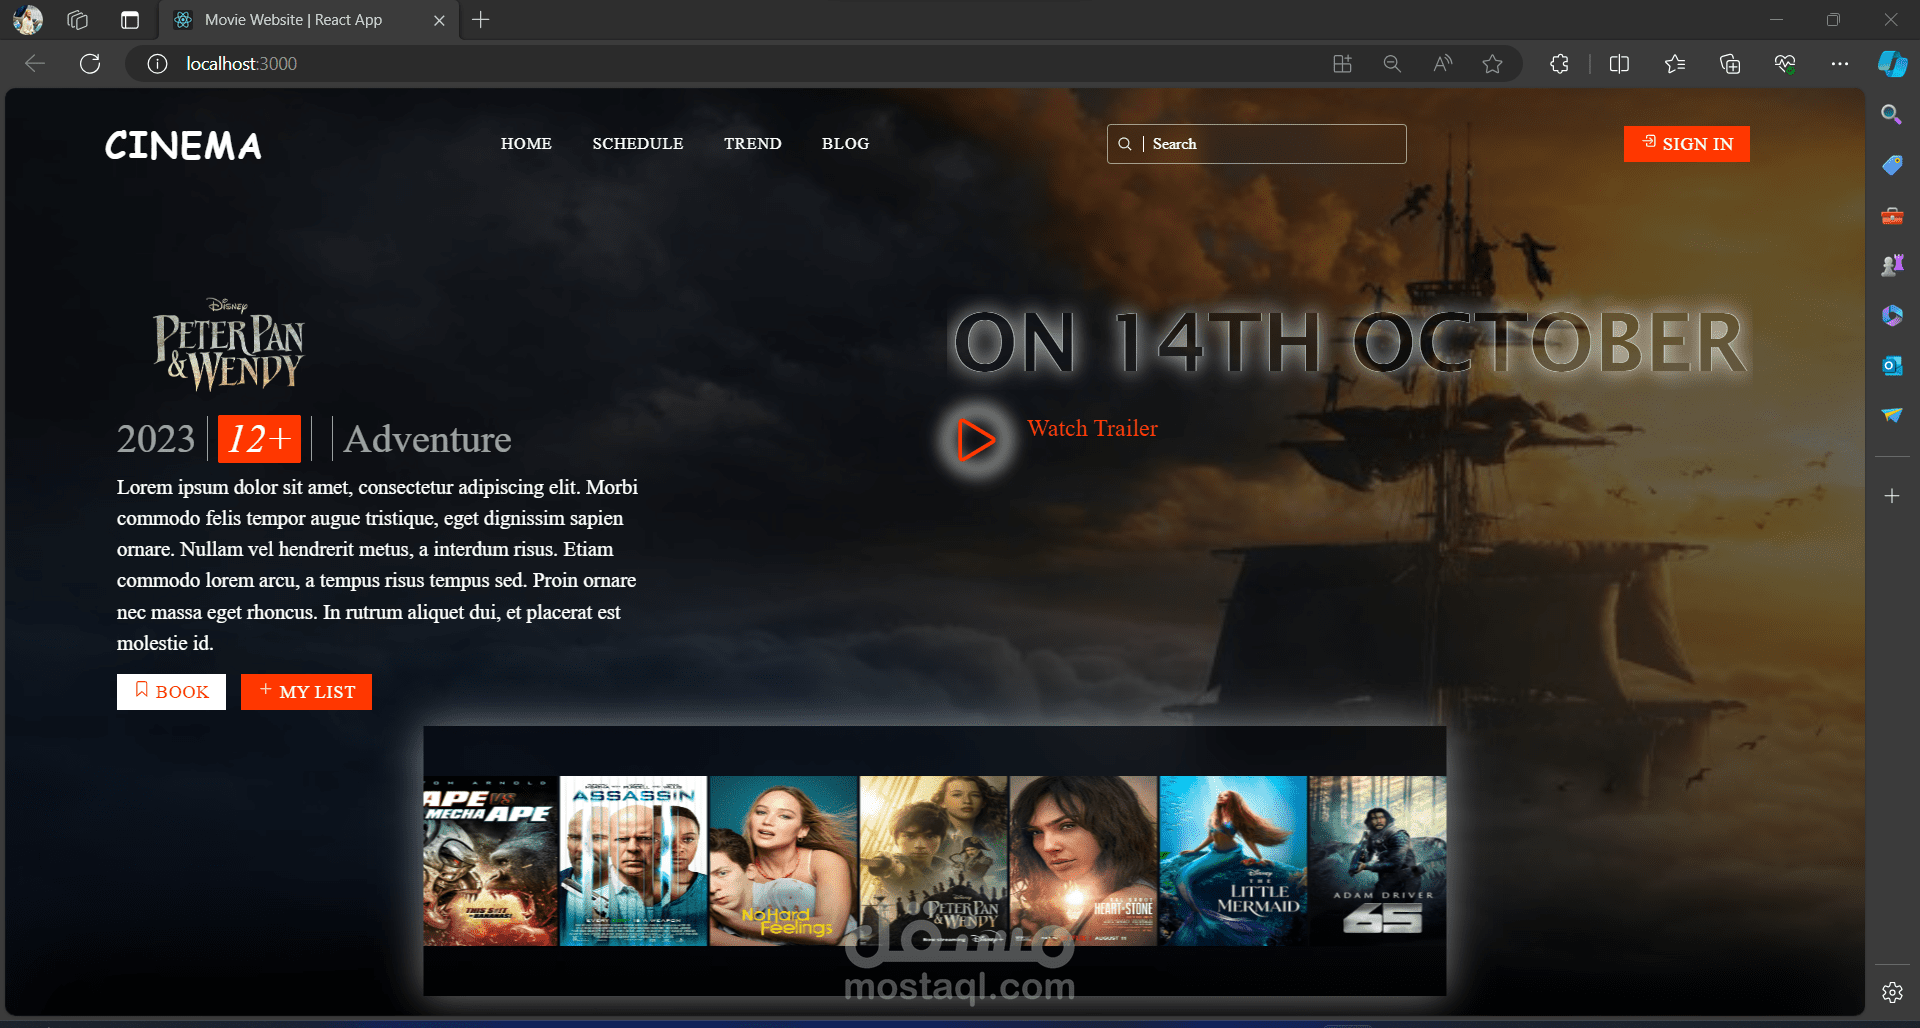Image resolution: width=1920 pixels, height=1028 pixels.
Task: Add a site to the sidebar
Action: (1892, 496)
